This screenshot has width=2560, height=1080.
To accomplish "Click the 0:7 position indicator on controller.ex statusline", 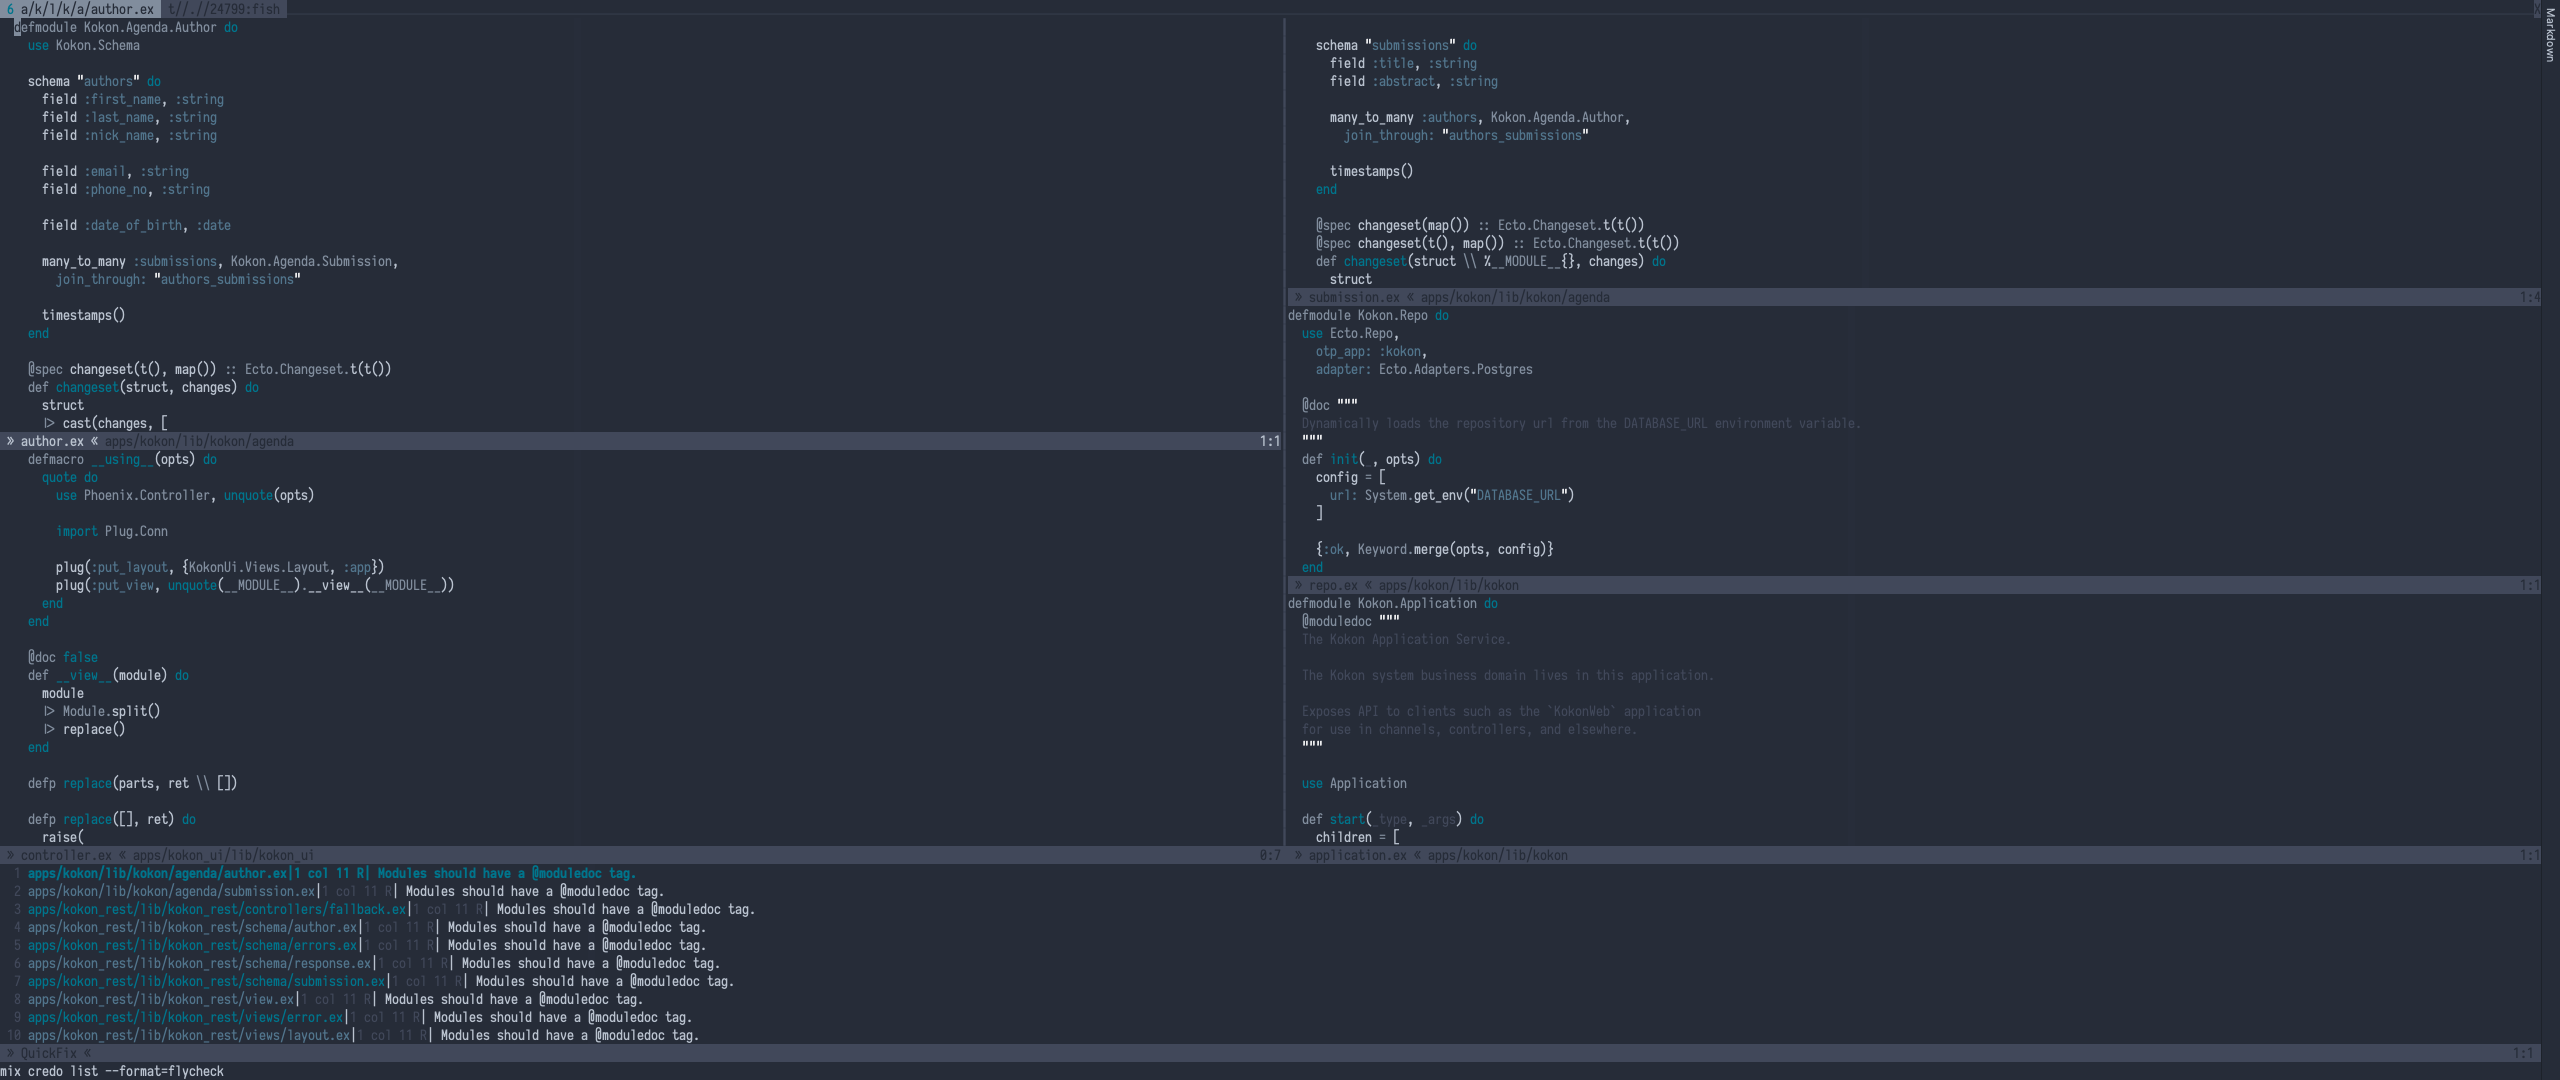I will click(1268, 855).
